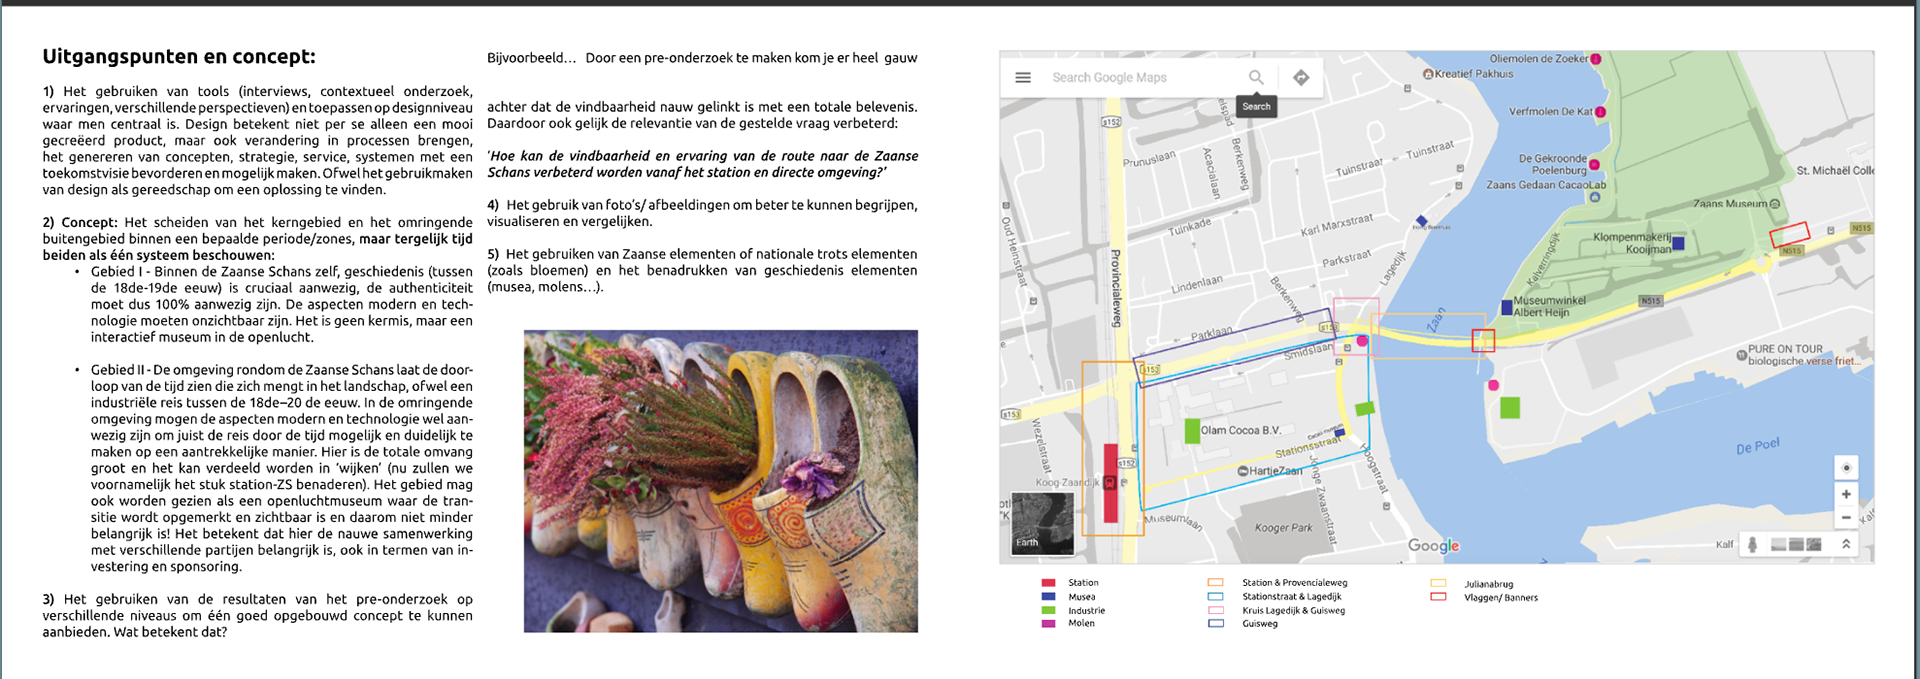This screenshot has width=1920, height=679.
Task: Click blue square beside Museumwinkel Albert Heijn
Action: tap(1507, 307)
